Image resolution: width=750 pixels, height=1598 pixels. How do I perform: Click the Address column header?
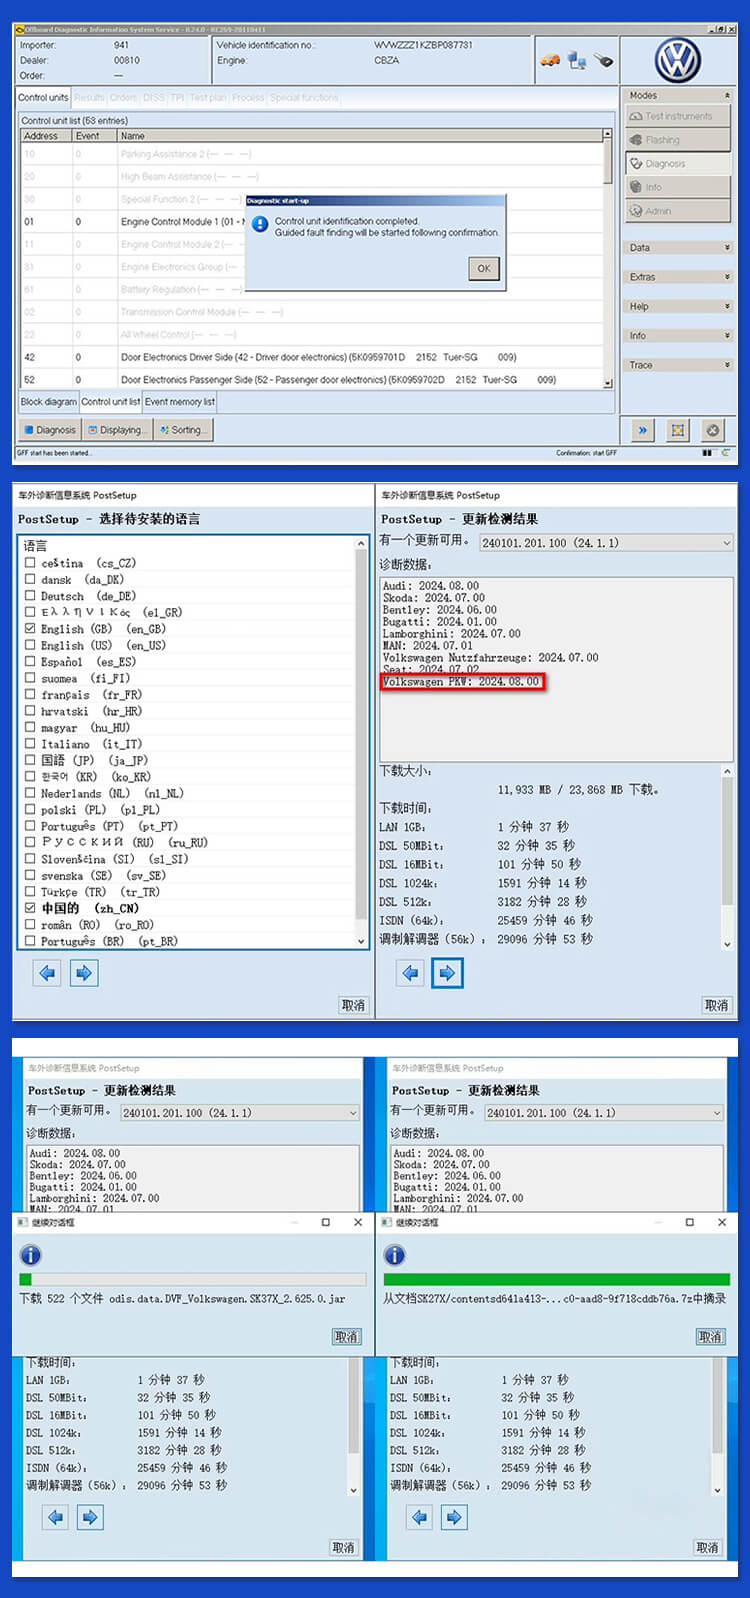click(x=46, y=135)
